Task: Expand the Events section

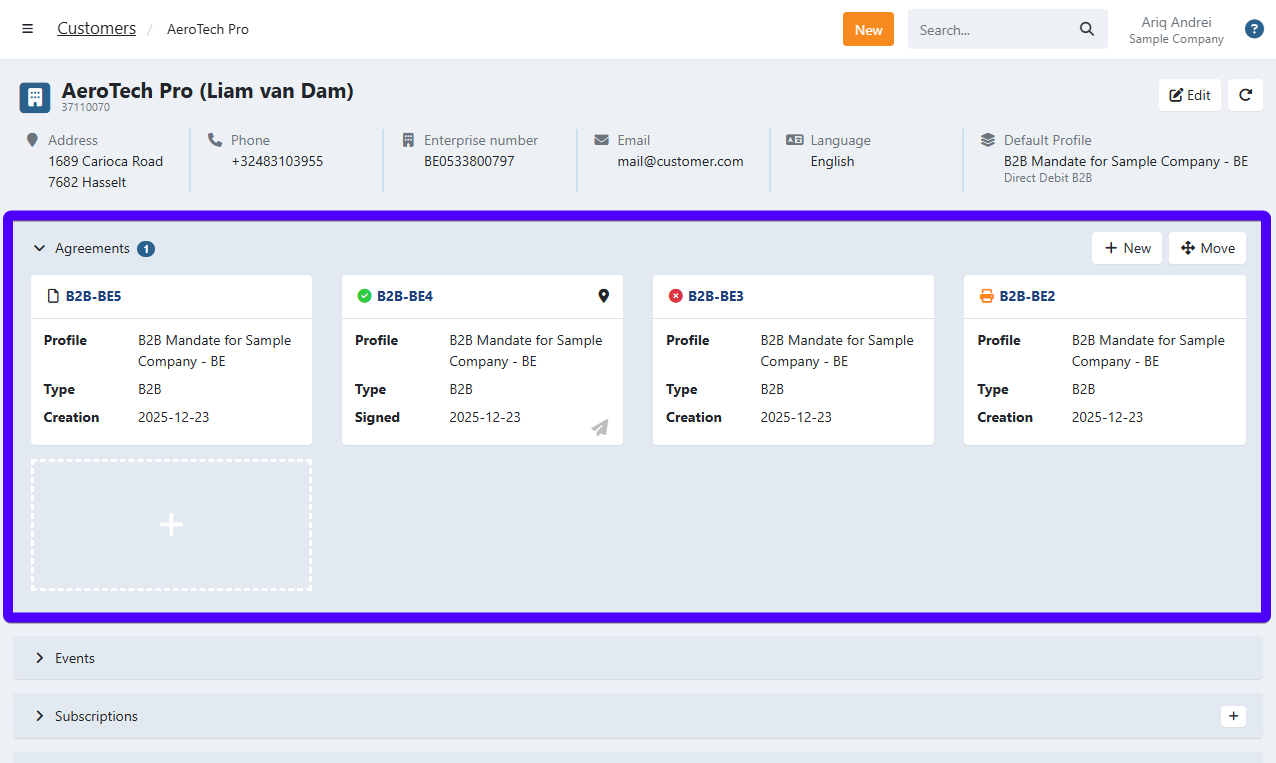Action: click(x=40, y=658)
